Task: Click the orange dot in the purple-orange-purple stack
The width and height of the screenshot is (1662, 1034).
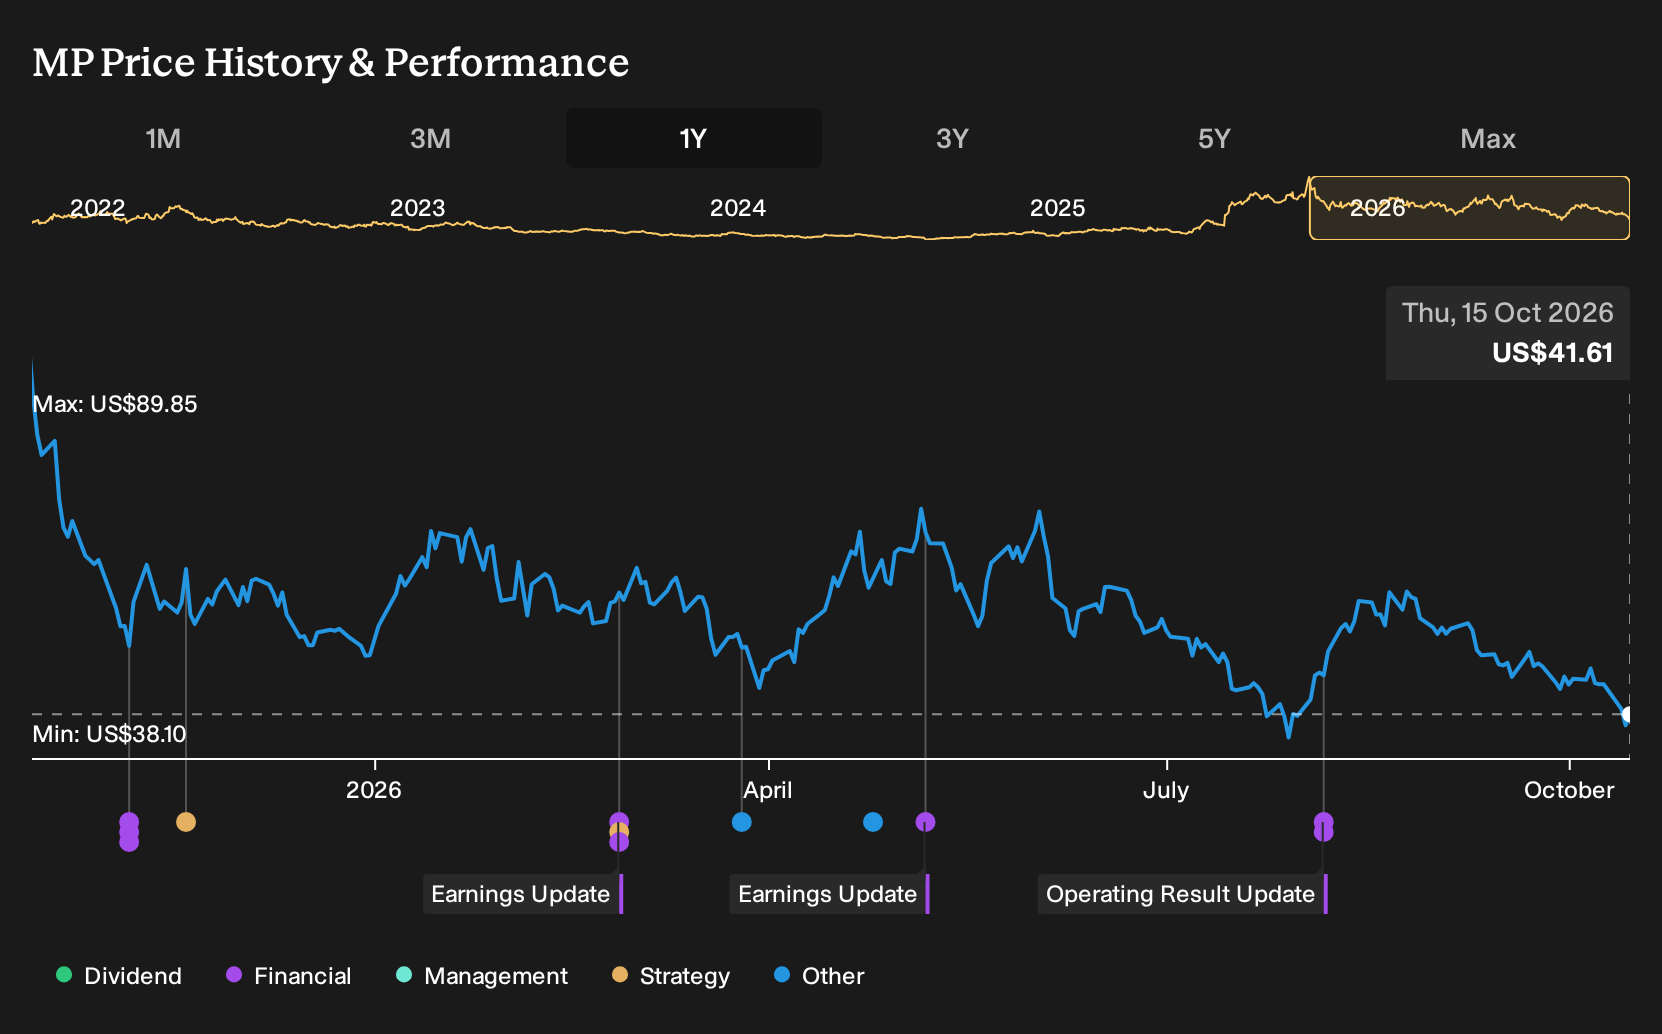Action: 619,831
